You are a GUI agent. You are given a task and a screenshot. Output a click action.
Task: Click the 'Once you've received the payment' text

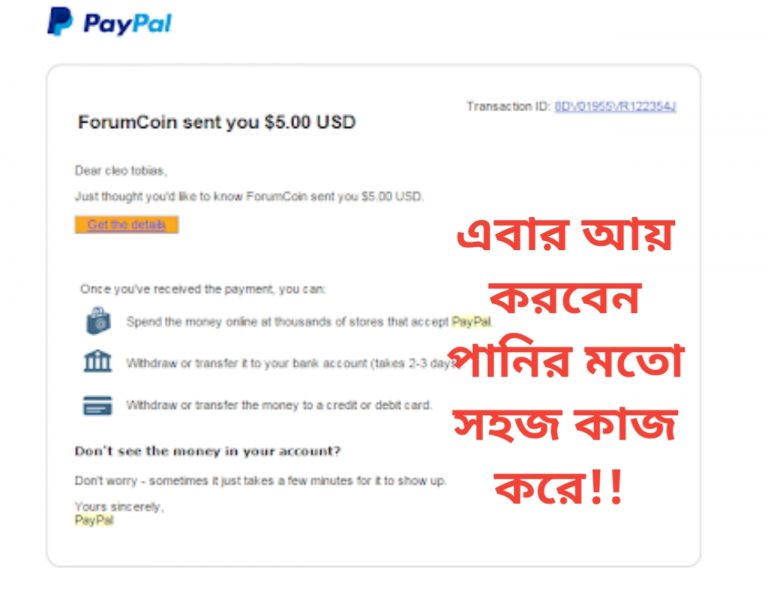[203, 289]
